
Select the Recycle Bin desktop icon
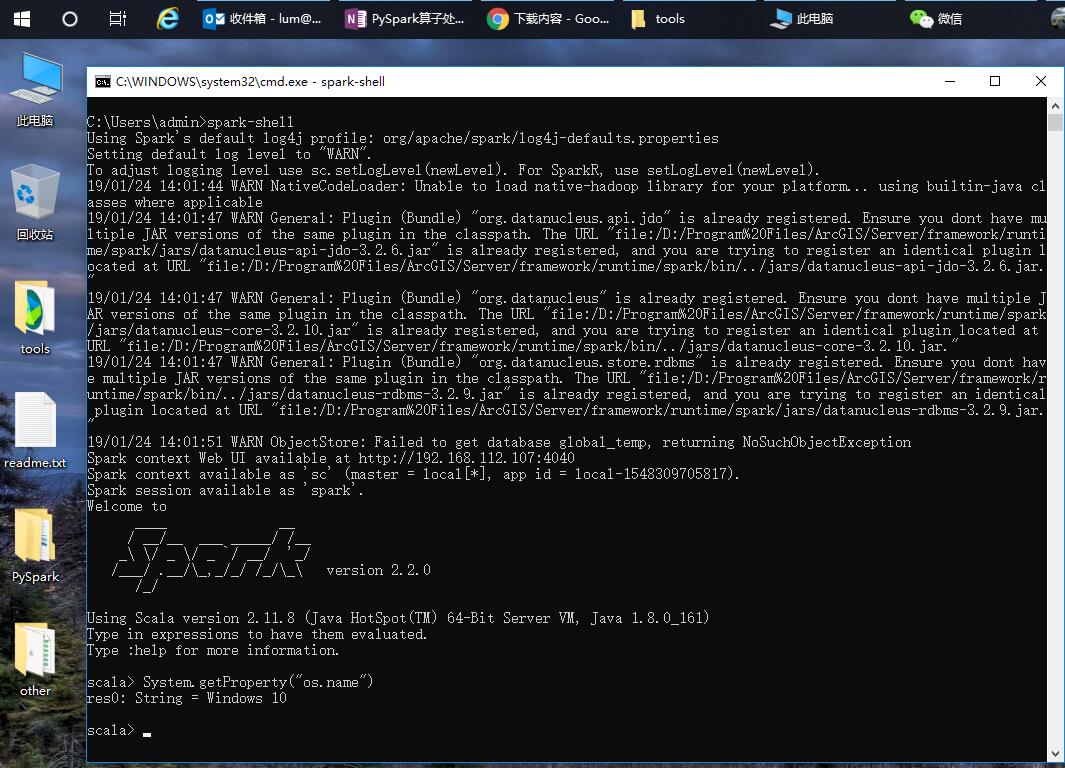coord(35,204)
